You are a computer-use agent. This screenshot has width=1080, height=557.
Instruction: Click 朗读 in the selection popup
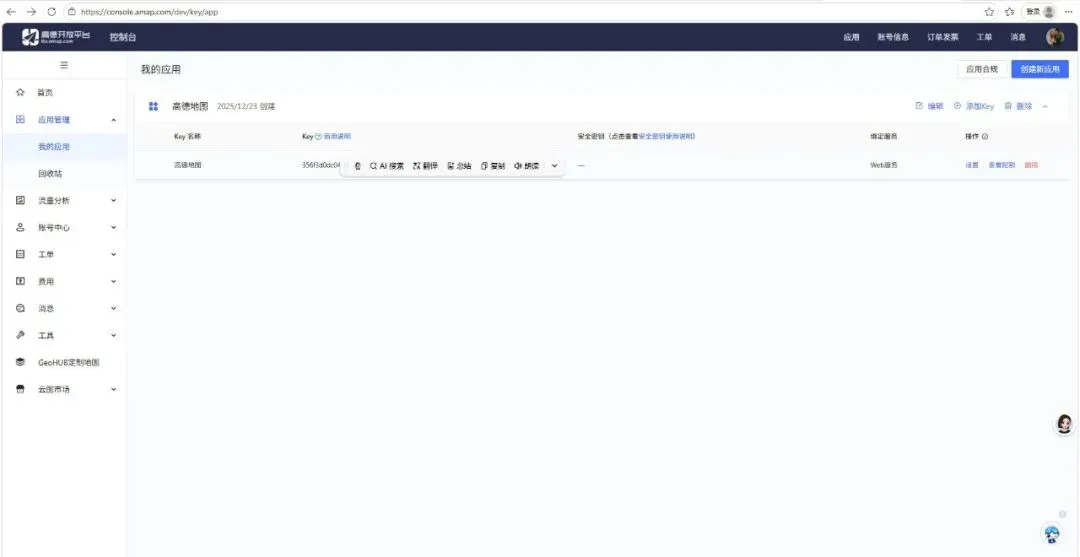point(526,166)
